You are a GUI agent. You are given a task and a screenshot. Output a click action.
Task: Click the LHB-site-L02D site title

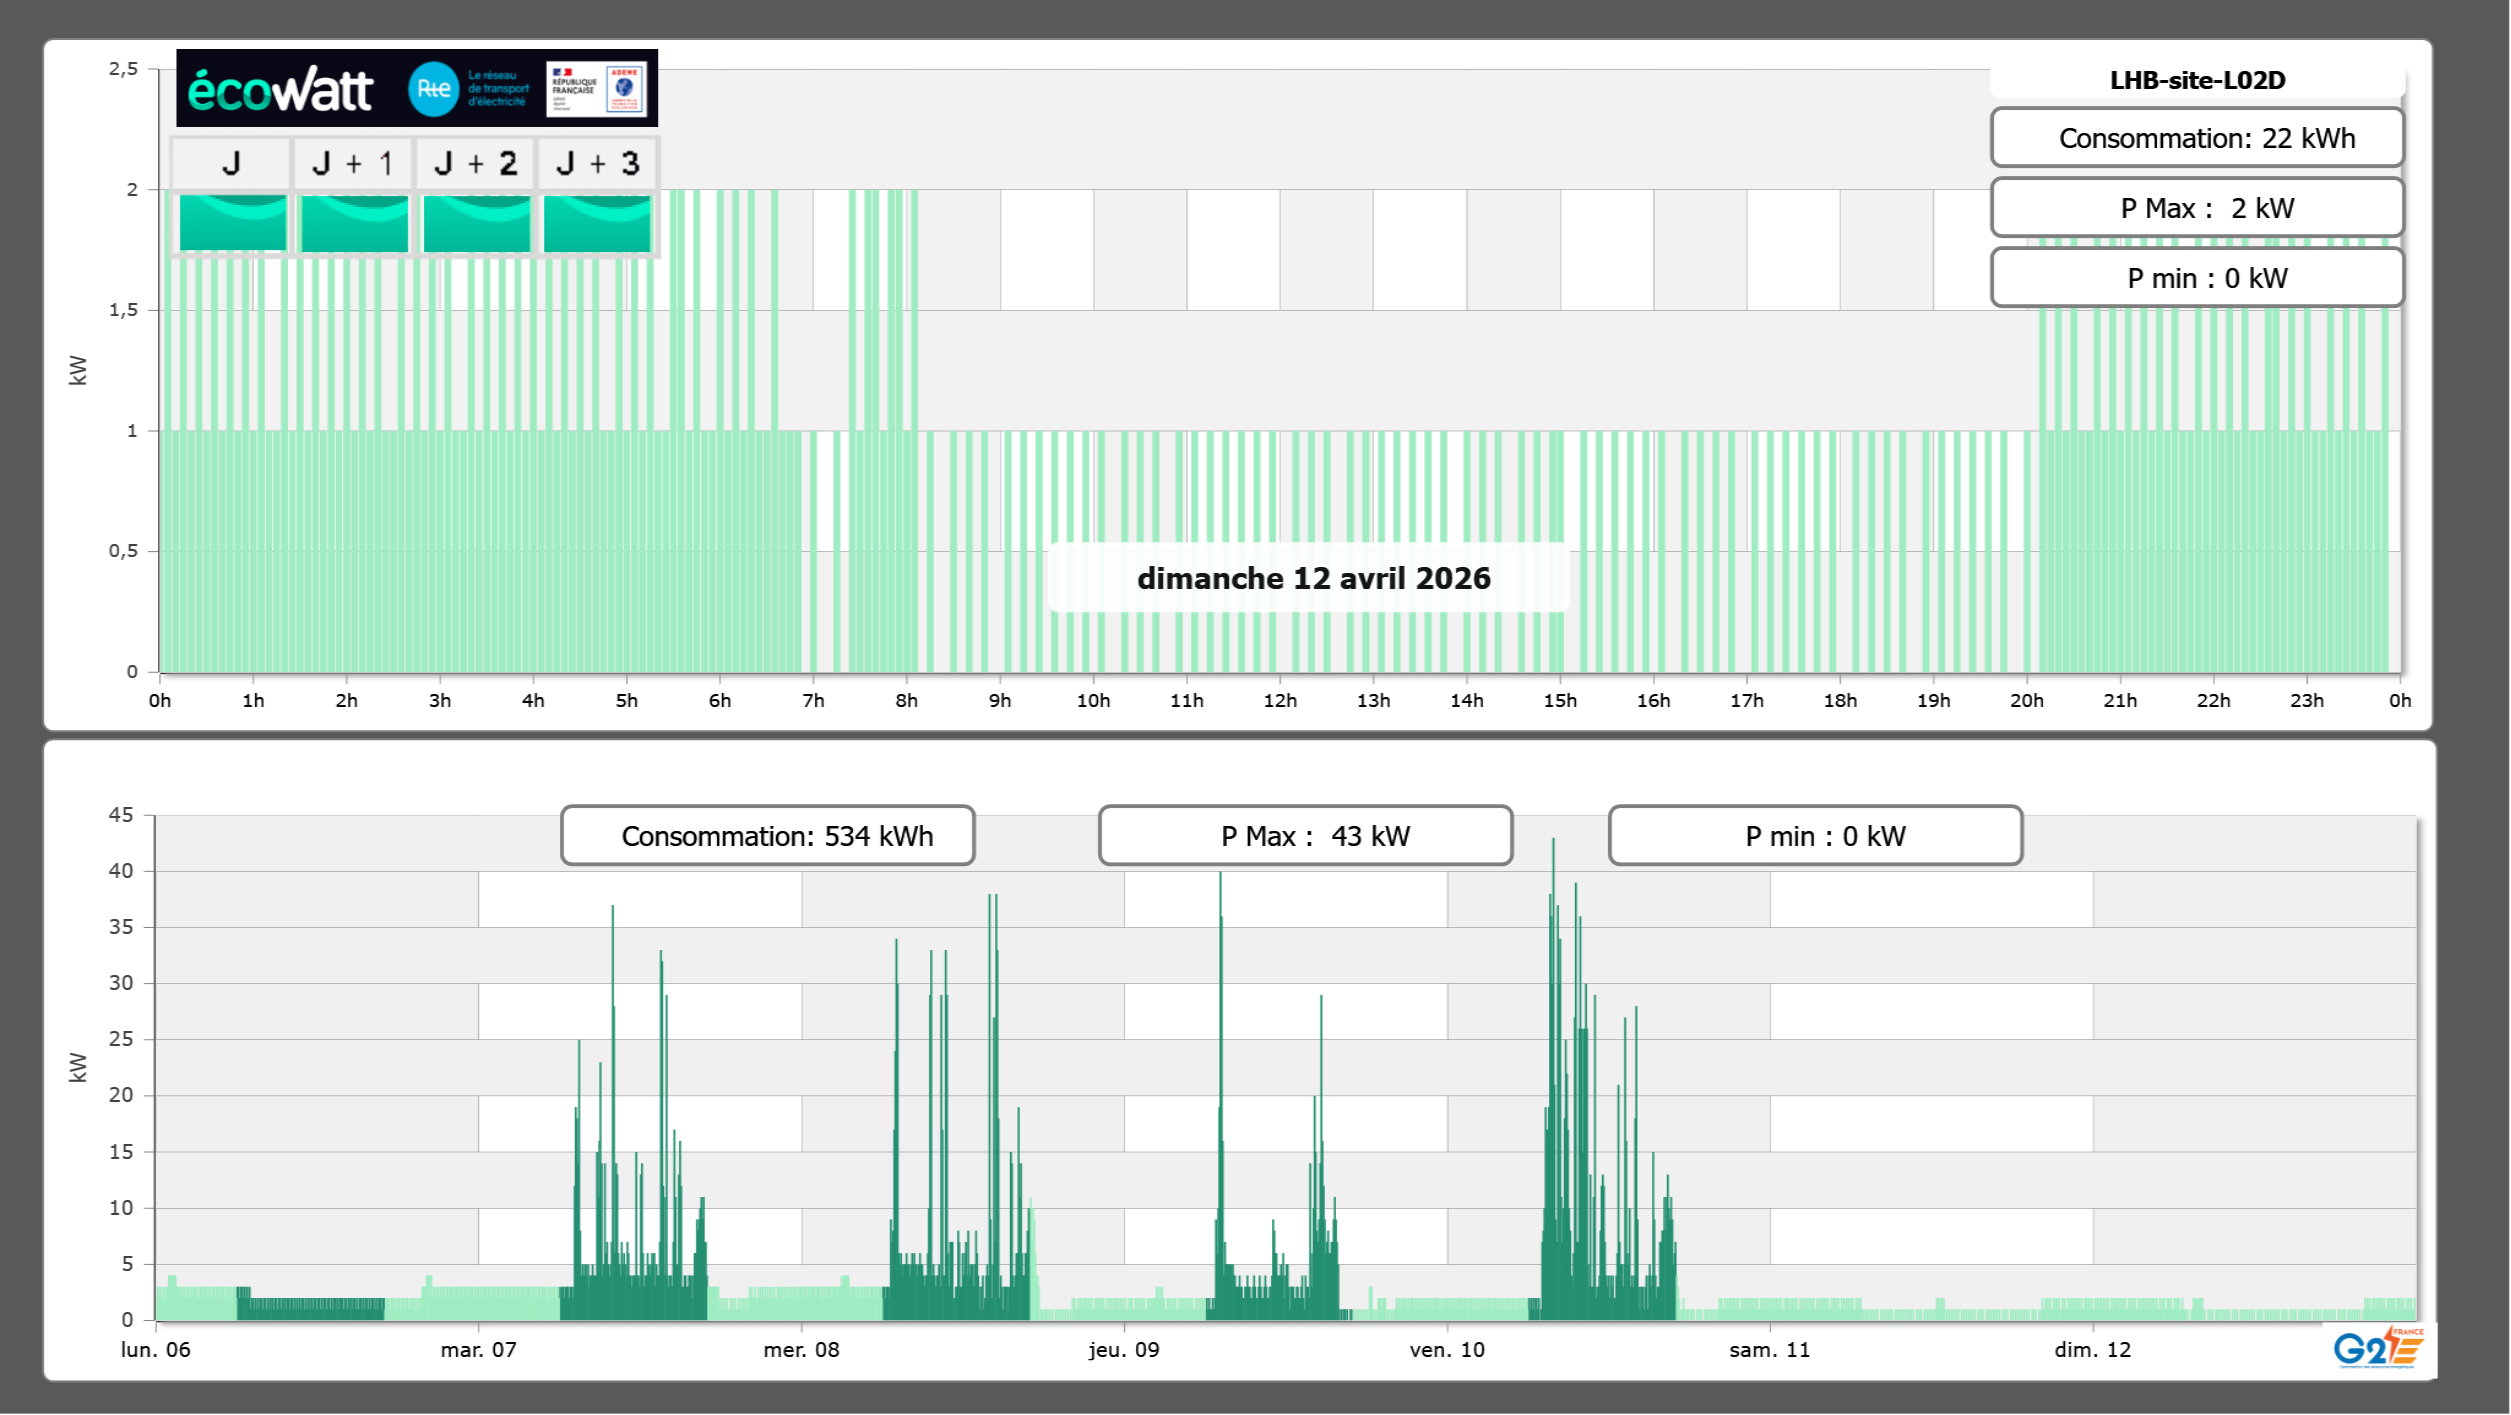pos(2197,80)
